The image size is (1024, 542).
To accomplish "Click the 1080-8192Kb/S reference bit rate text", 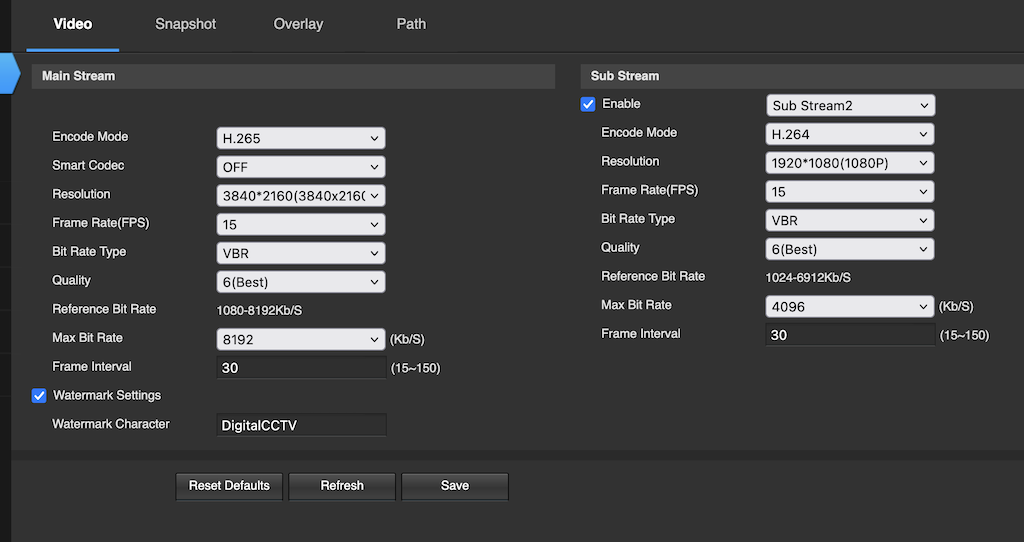I will pyautogui.click(x=259, y=311).
